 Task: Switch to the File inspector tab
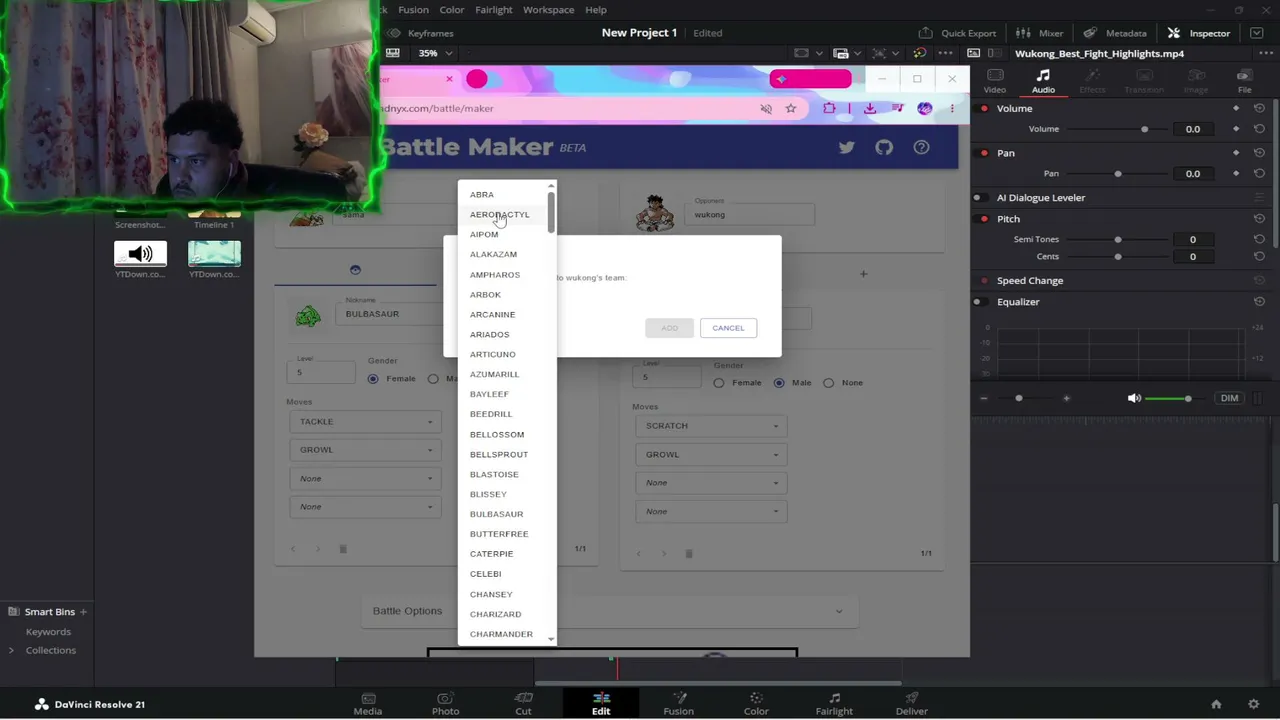click(1244, 81)
